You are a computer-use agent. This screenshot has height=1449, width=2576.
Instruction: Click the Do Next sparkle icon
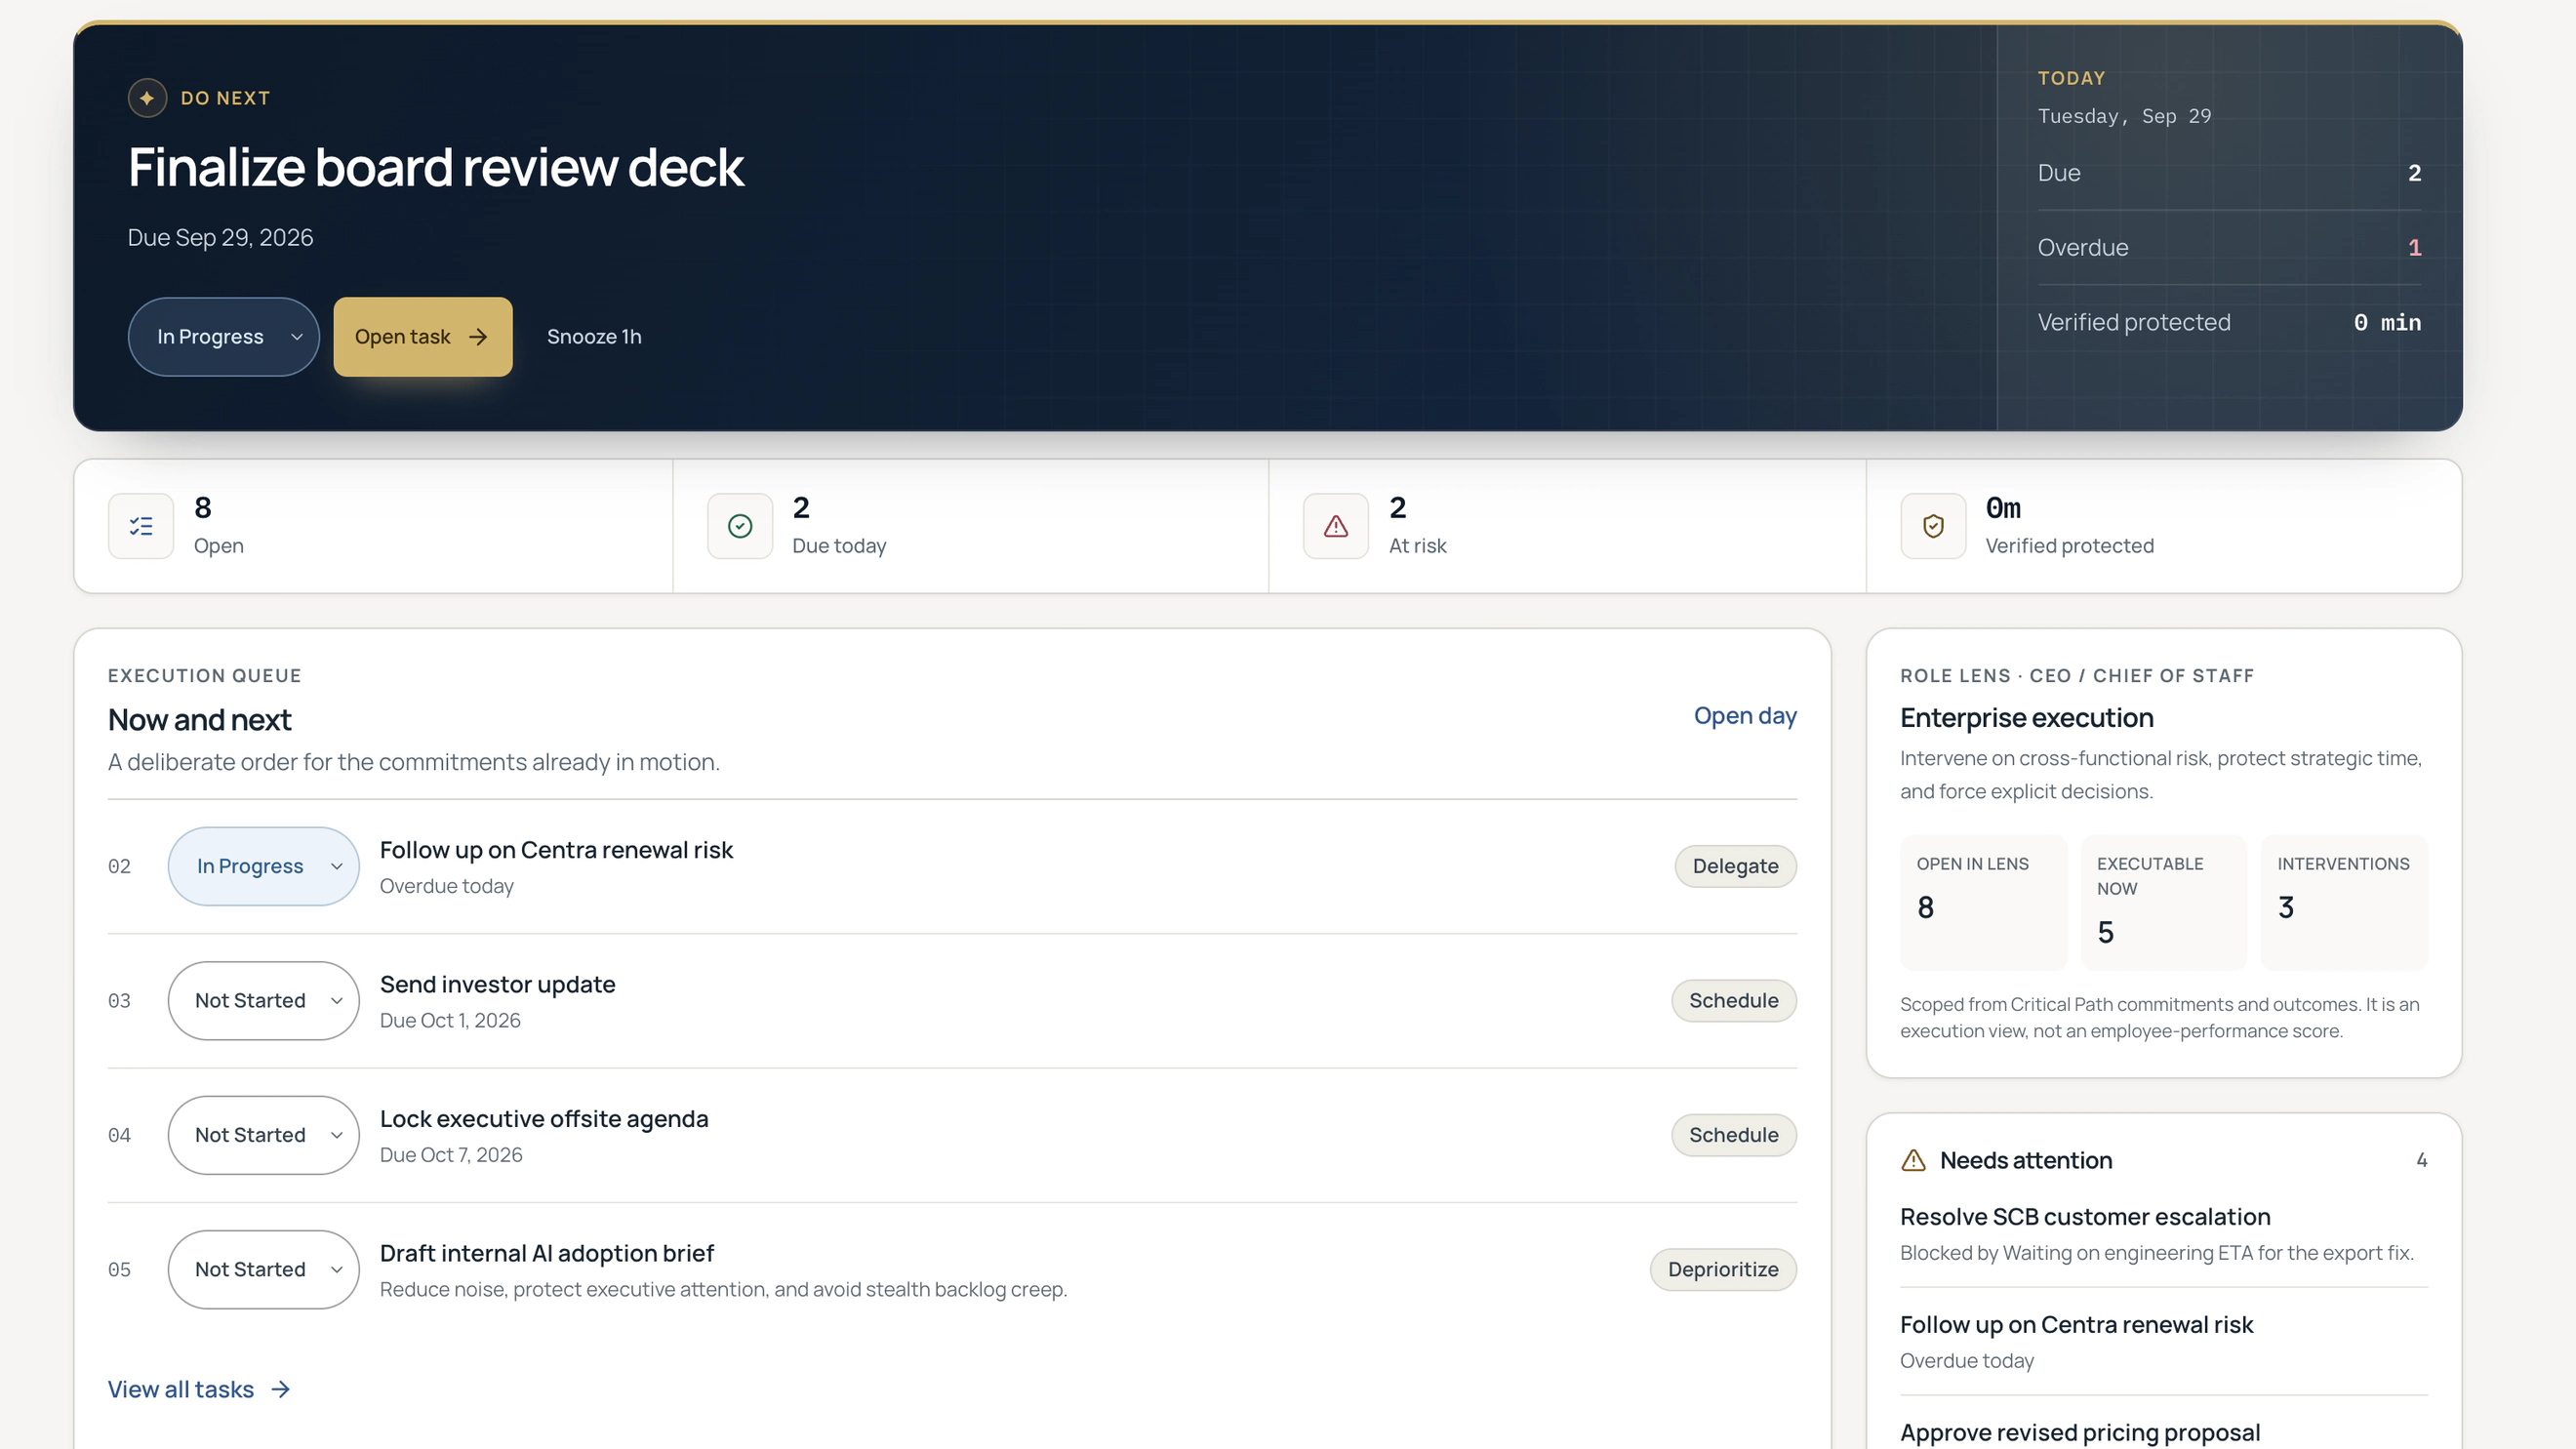click(x=147, y=98)
